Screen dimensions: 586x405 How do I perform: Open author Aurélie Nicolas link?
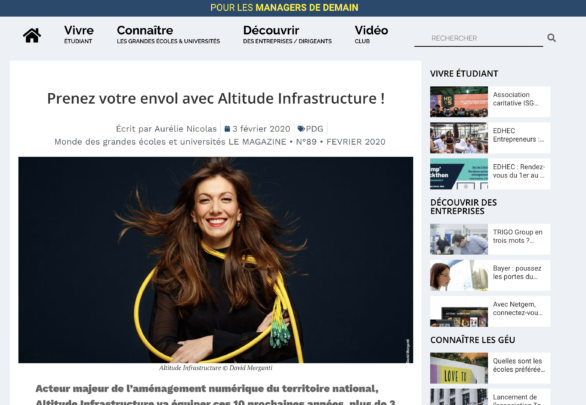185,129
